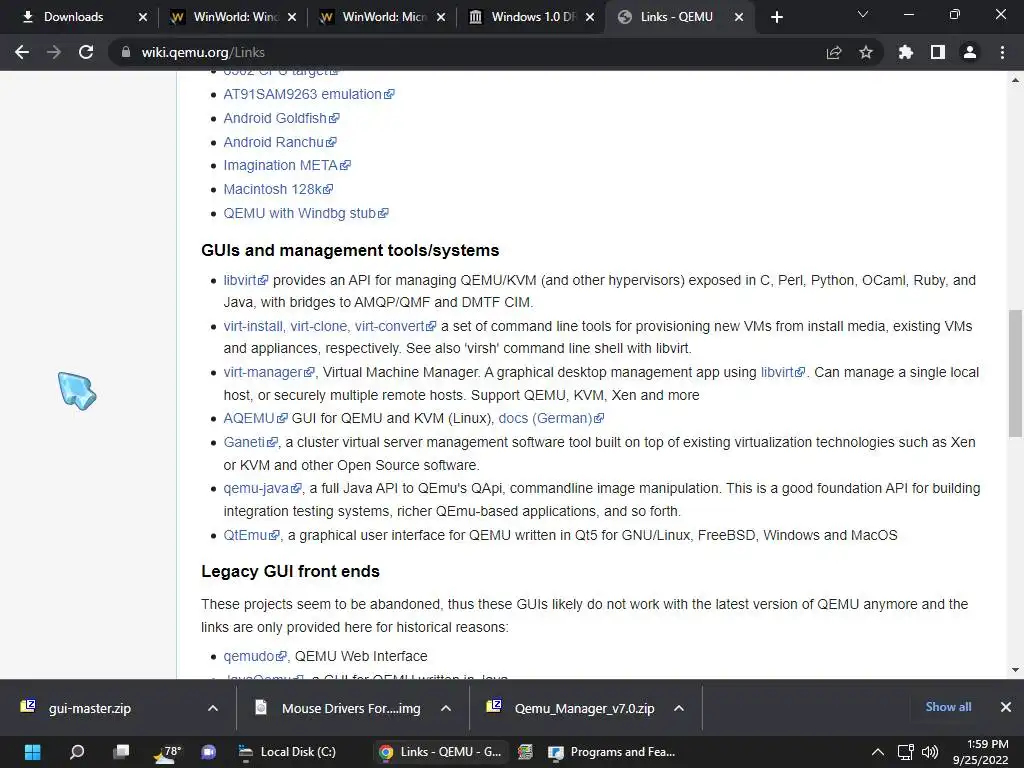Open the Chat app on taskbar
The width and height of the screenshot is (1024, 768).
[208, 752]
